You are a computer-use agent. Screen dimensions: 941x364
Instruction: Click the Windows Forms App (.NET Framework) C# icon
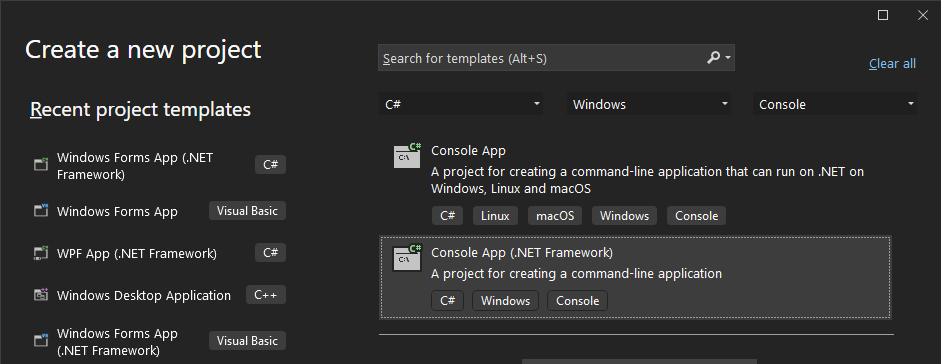[x=41, y=164]
